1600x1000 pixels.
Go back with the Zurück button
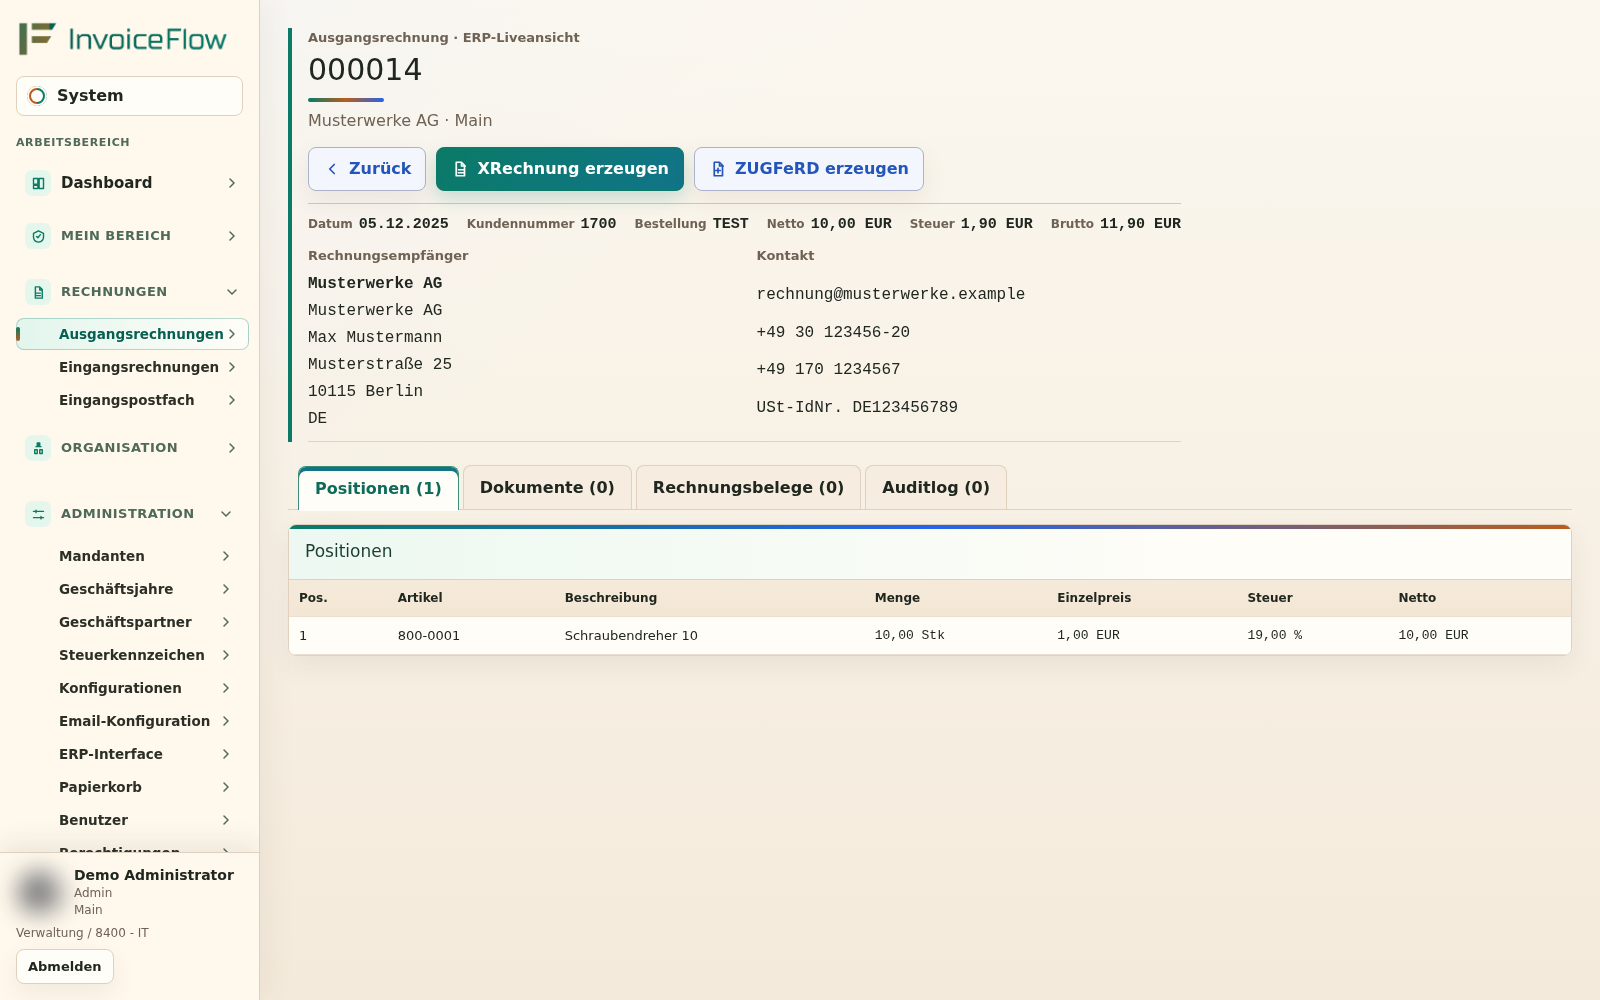coord(367,169)
